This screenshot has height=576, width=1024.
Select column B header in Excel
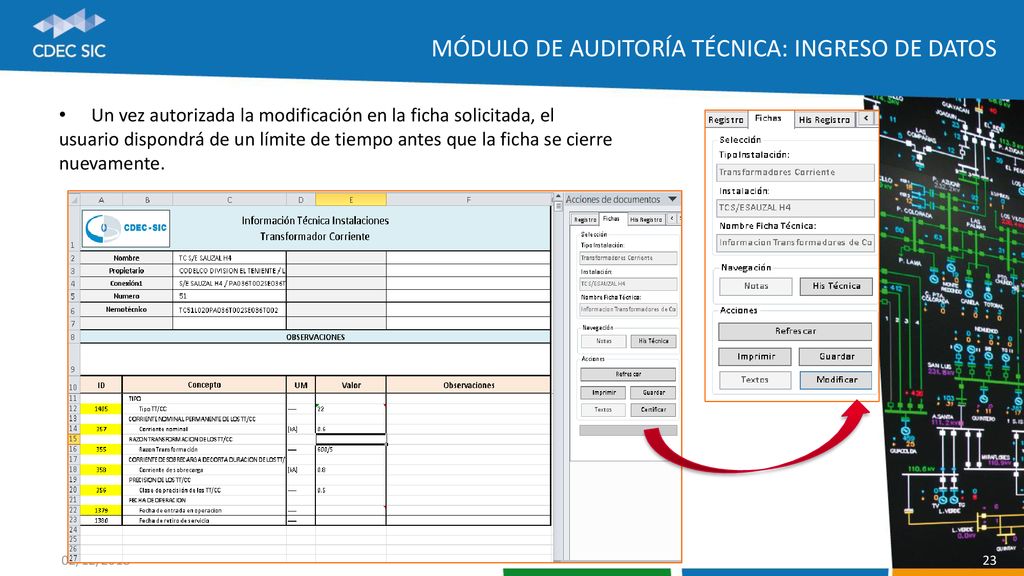pos(147,200)
